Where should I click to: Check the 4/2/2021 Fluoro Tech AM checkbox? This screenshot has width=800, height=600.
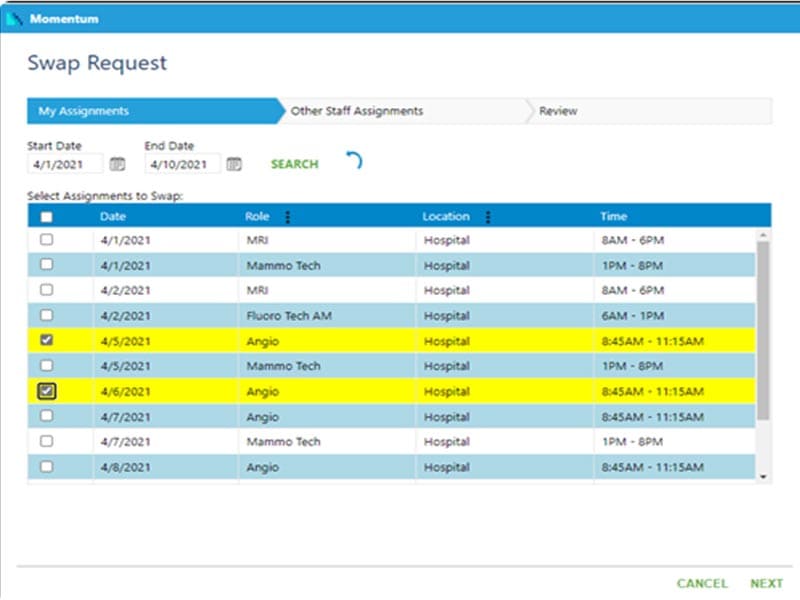tap(46, 315)
